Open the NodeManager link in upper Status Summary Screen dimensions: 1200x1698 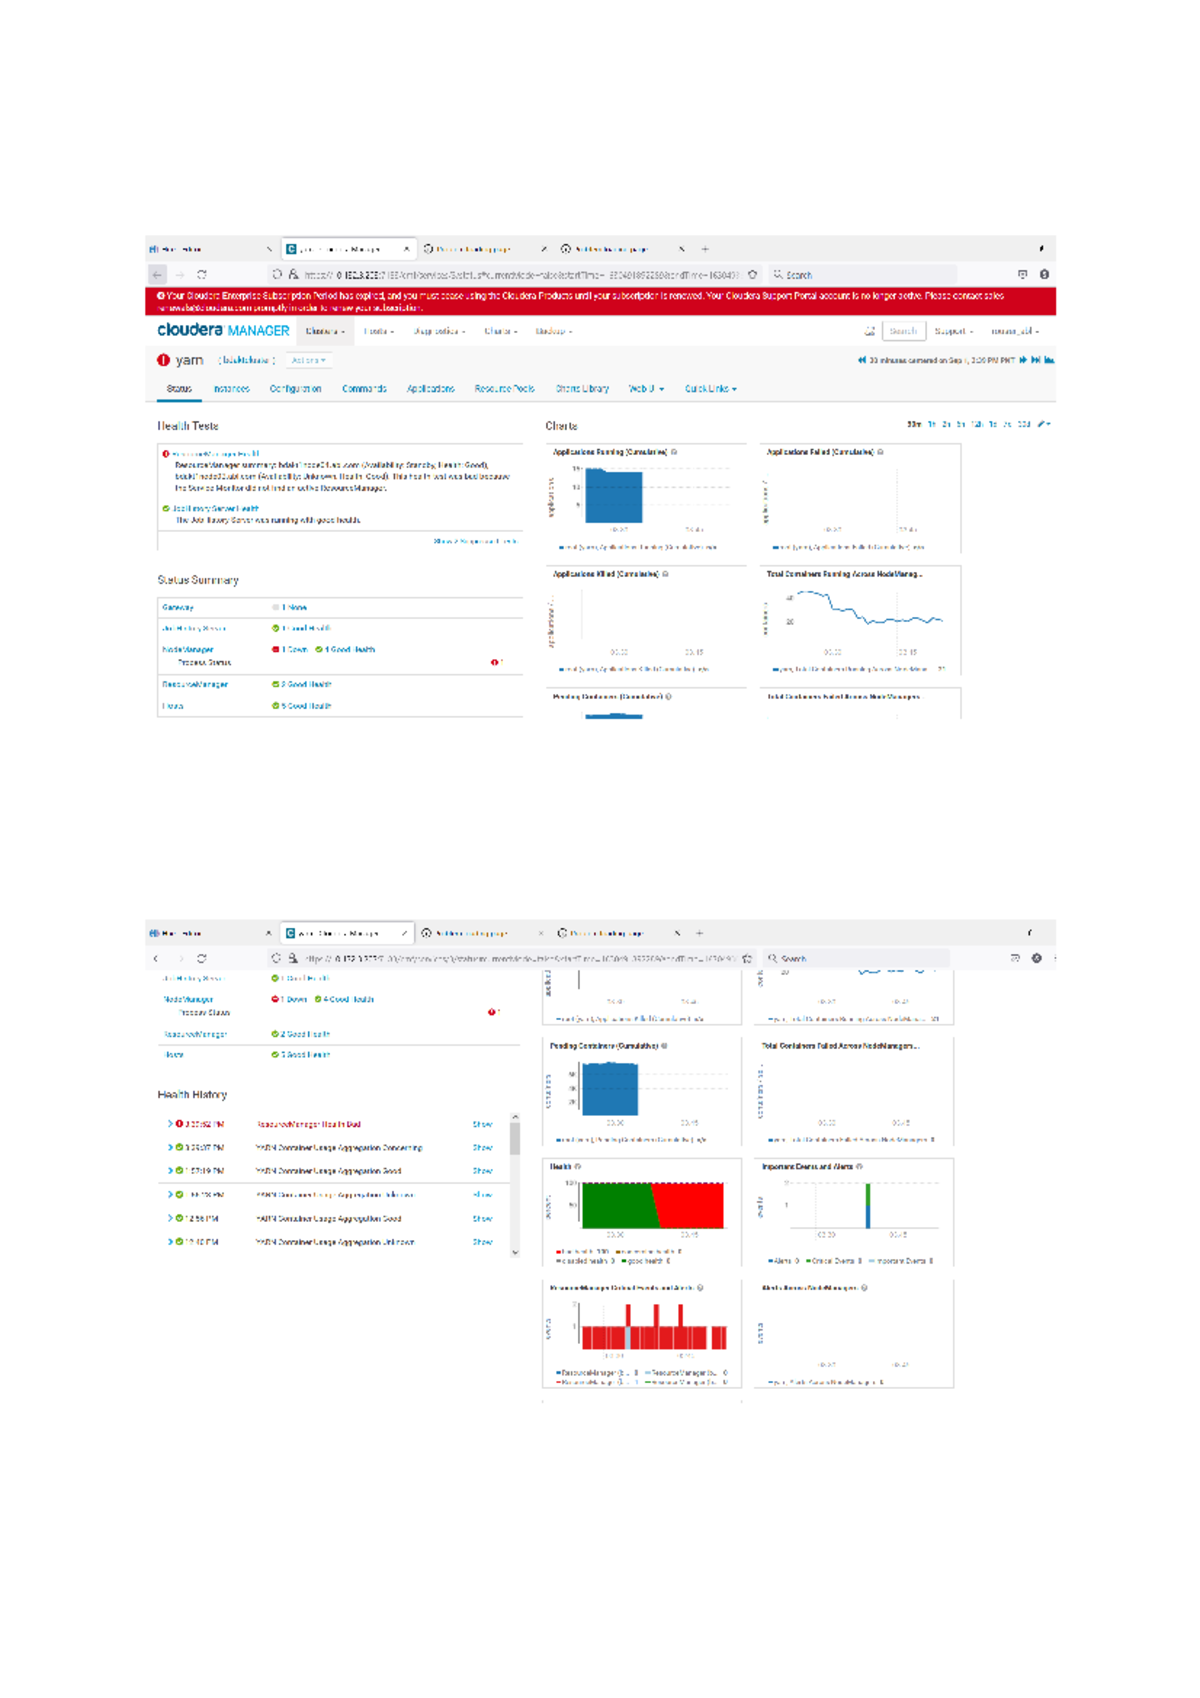(x=188, y=650)
